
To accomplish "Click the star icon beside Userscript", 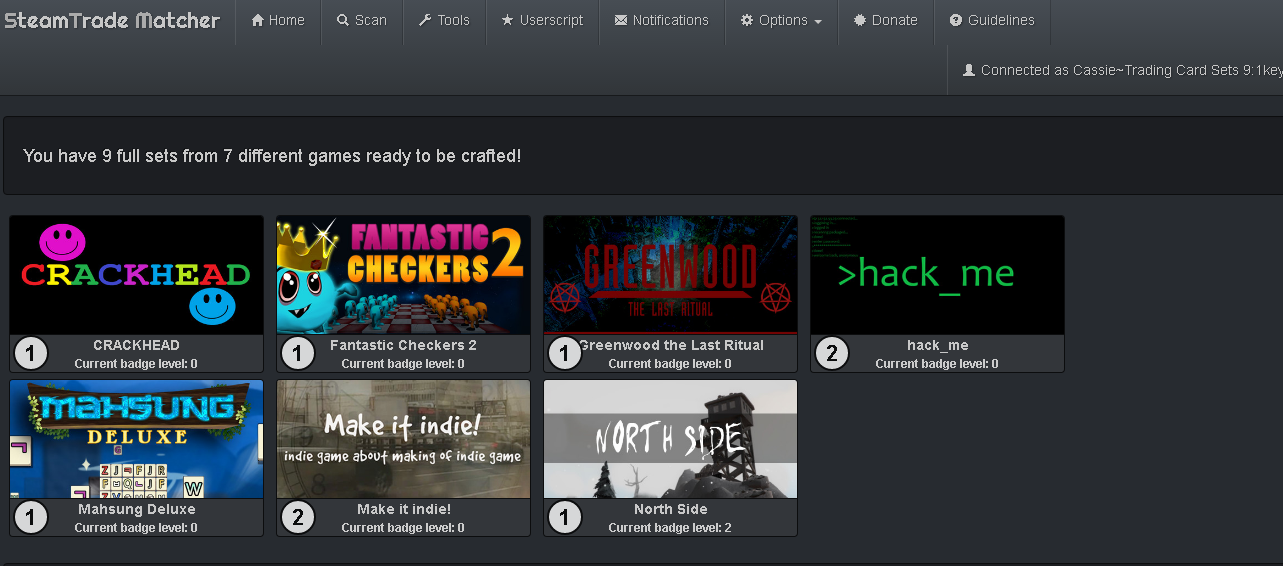I will (x=507, y=20).
